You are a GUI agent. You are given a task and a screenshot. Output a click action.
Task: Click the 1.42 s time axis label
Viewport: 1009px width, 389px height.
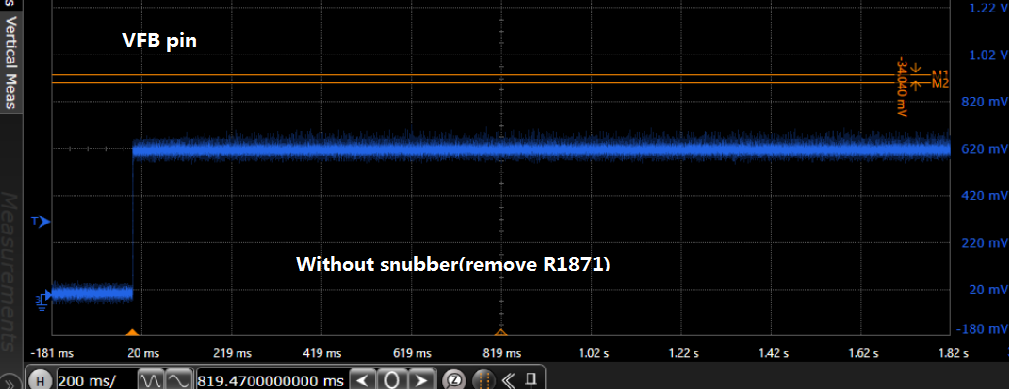tap(772, 353)
